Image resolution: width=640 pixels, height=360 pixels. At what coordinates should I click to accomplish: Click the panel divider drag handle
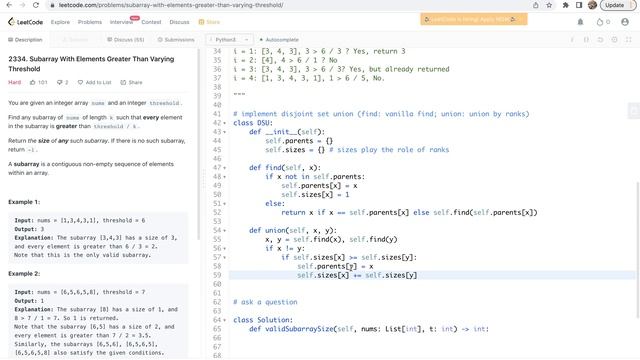[204, 178]
